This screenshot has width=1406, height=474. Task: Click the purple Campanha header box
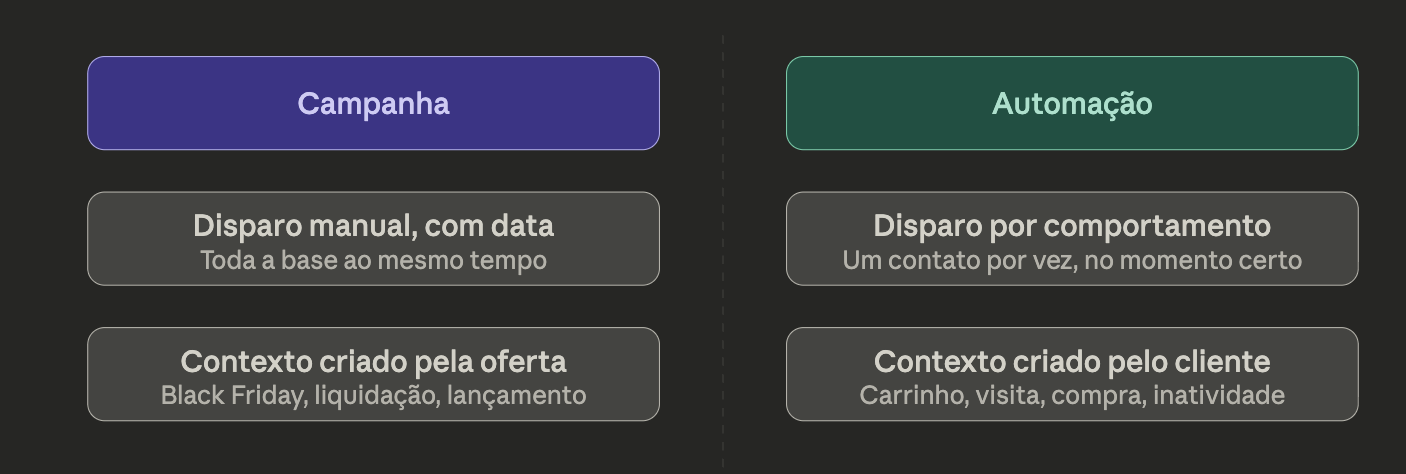click(373, 103)
